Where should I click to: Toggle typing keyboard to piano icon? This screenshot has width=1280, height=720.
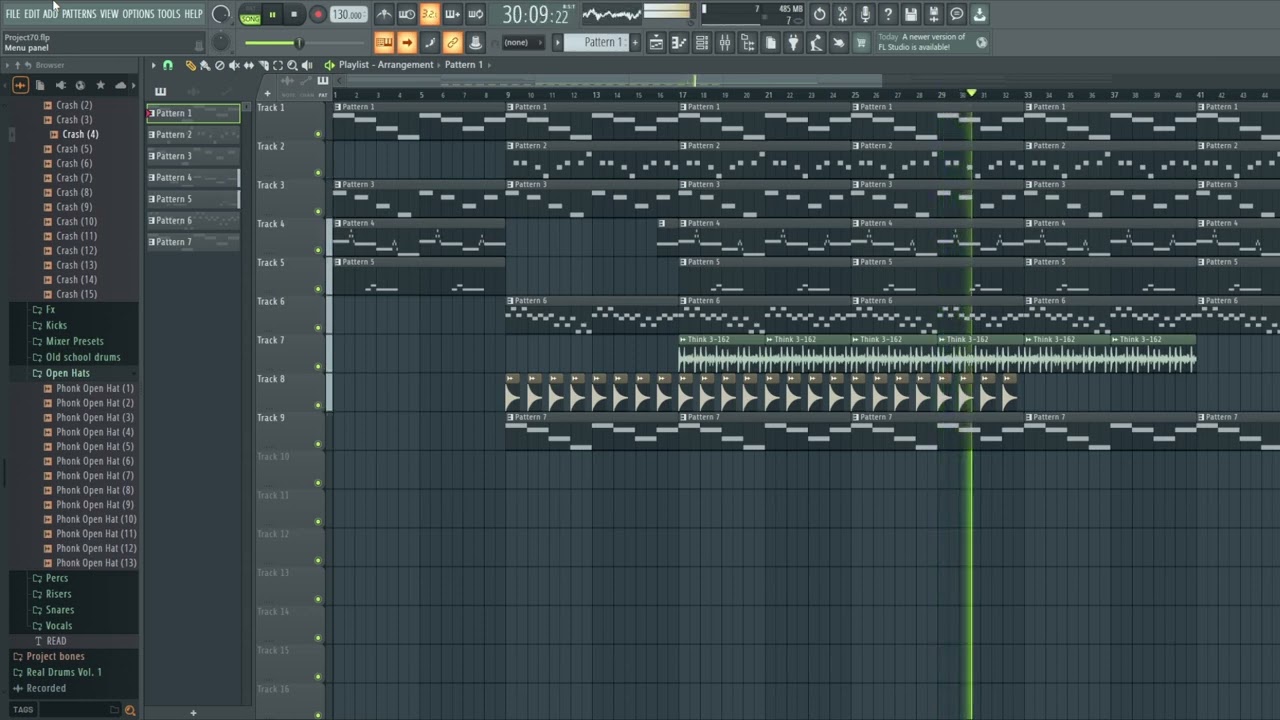[384, 42]
